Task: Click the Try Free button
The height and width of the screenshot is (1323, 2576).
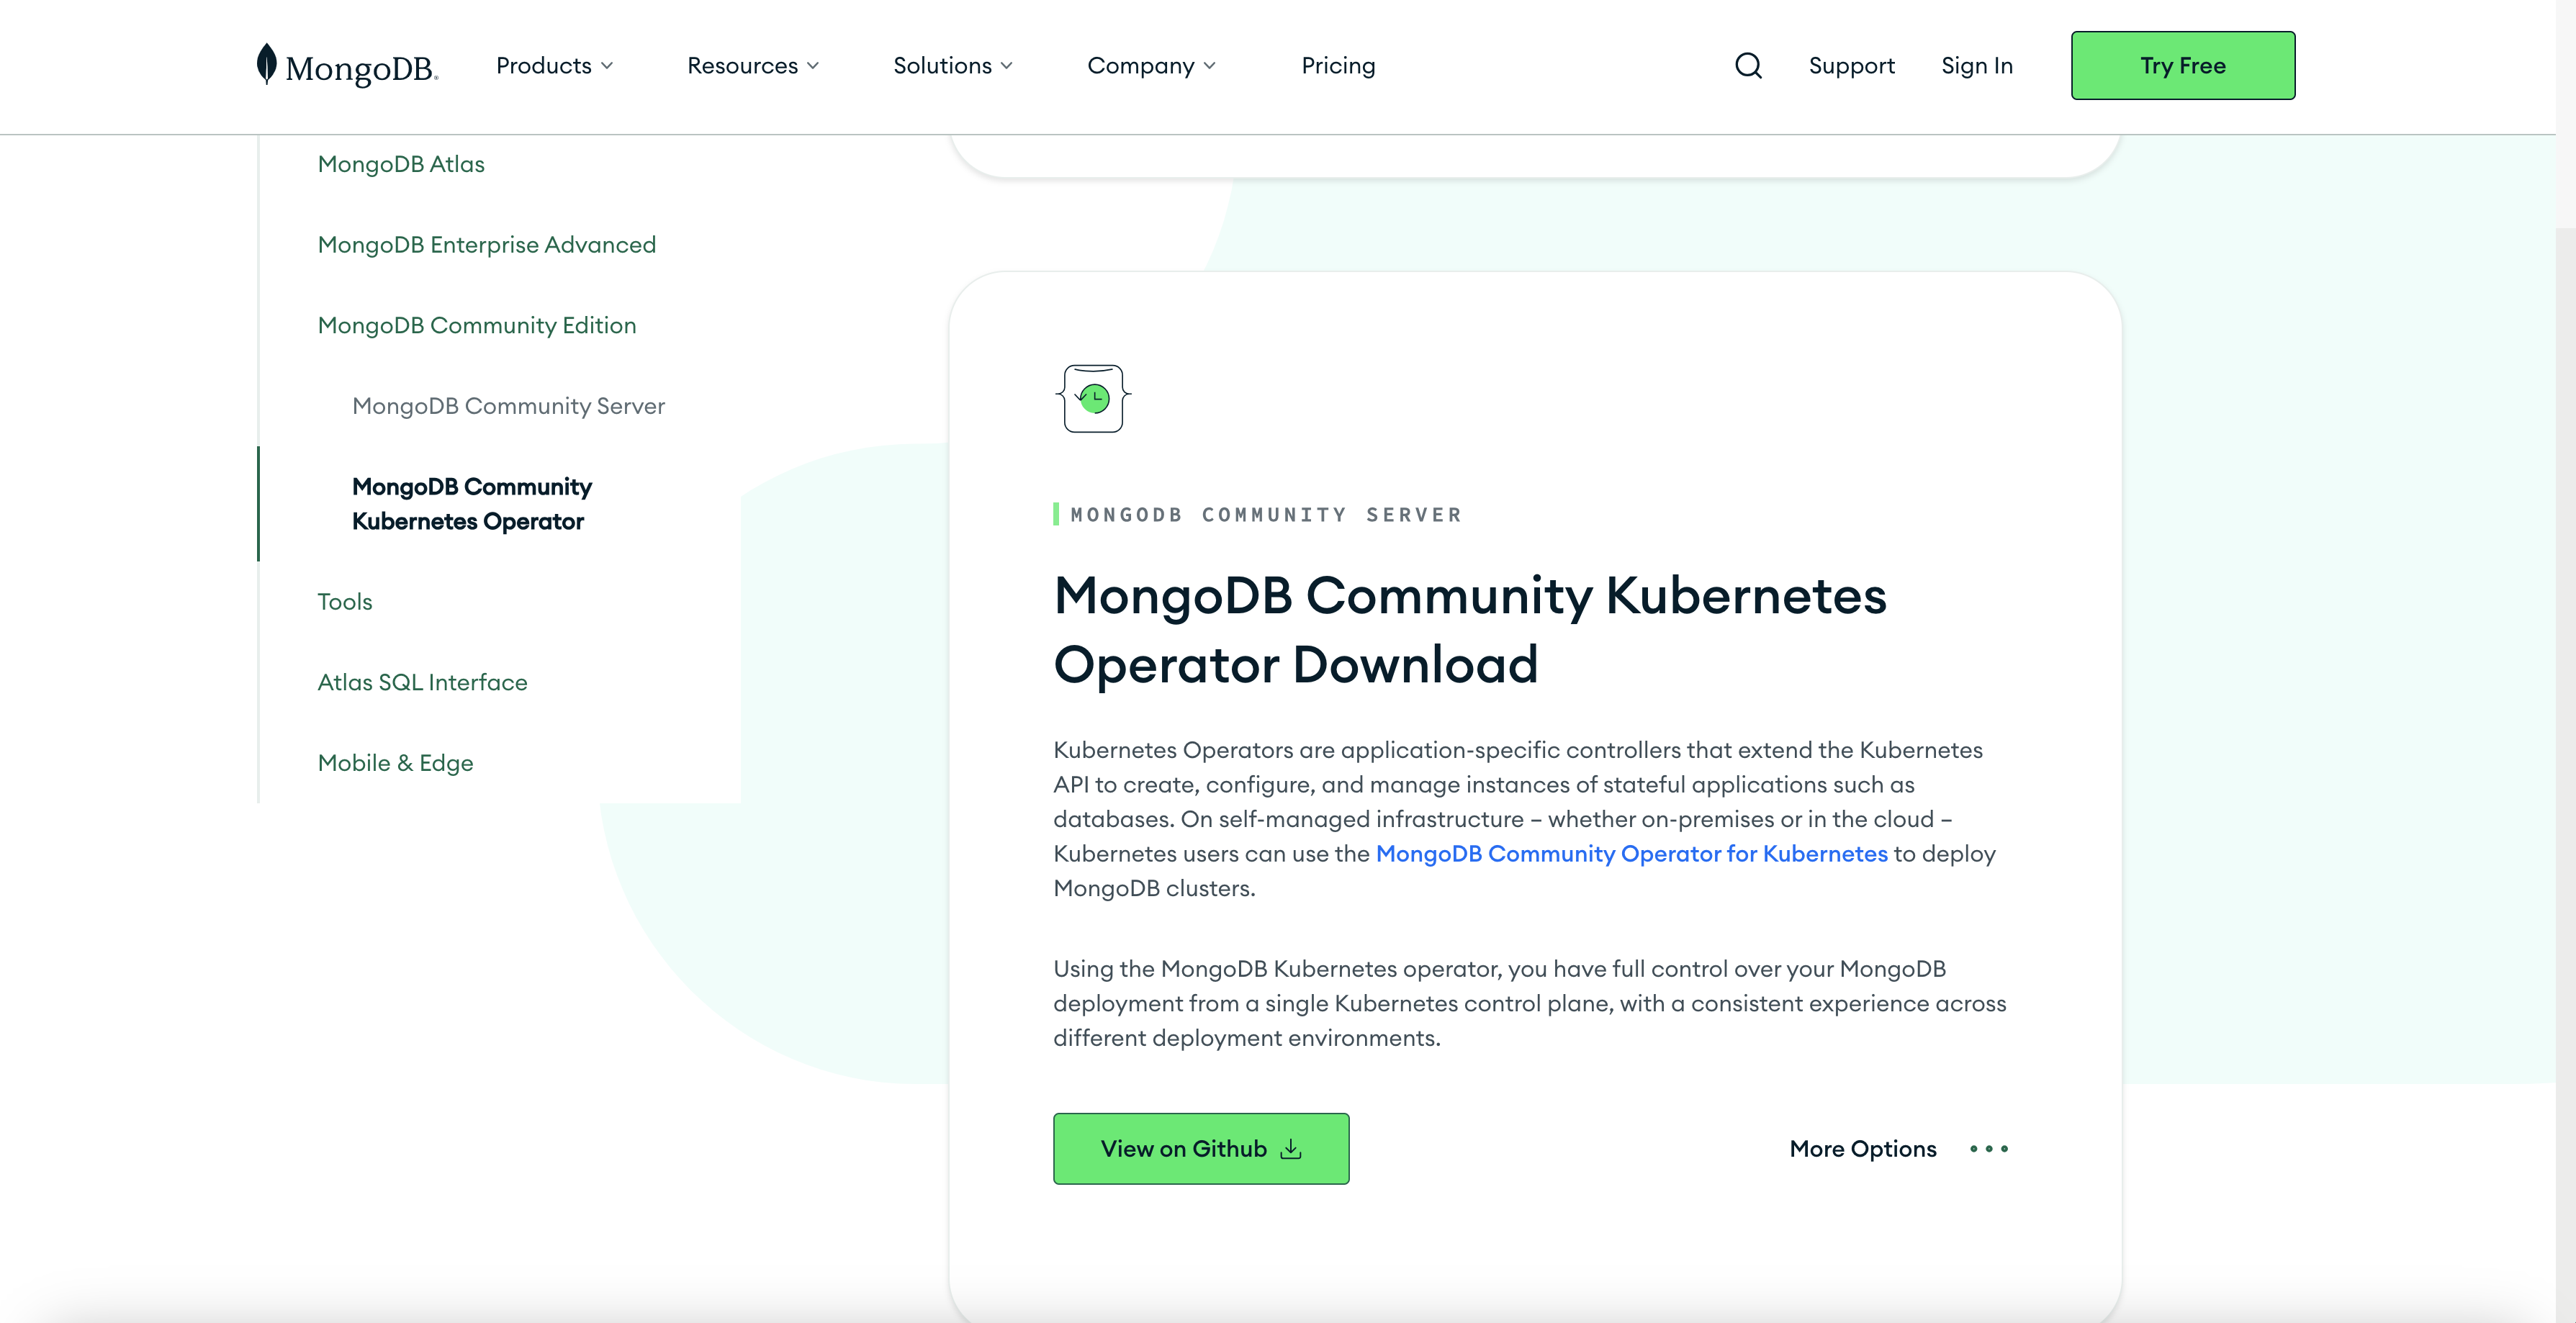Action: coord(2184,64)
